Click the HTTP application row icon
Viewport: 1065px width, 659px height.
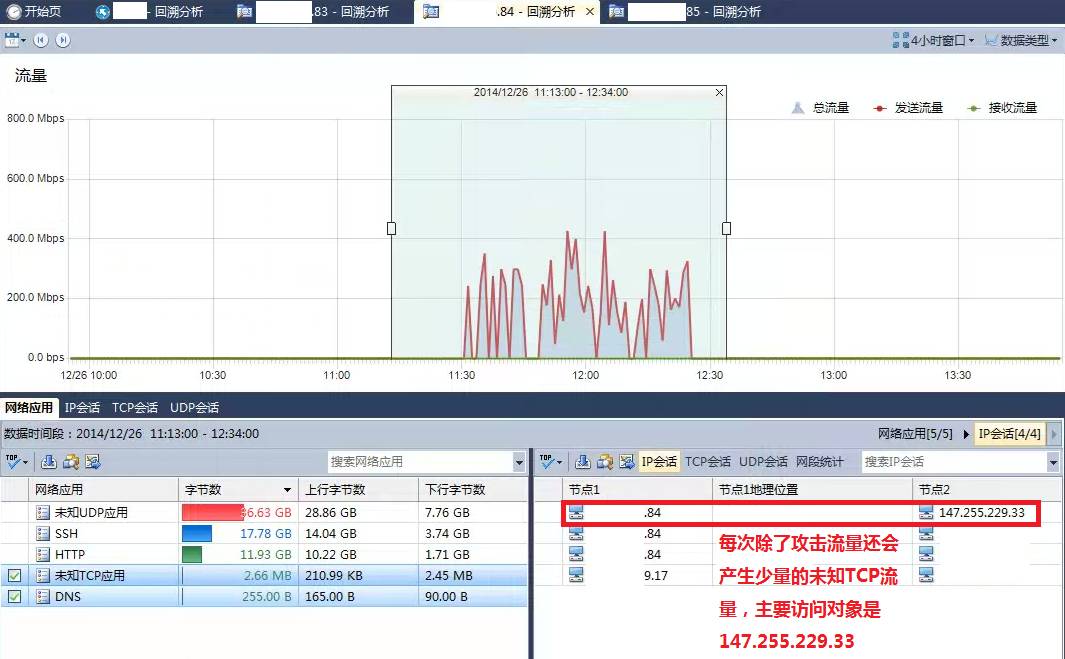[x=43, y=554]
